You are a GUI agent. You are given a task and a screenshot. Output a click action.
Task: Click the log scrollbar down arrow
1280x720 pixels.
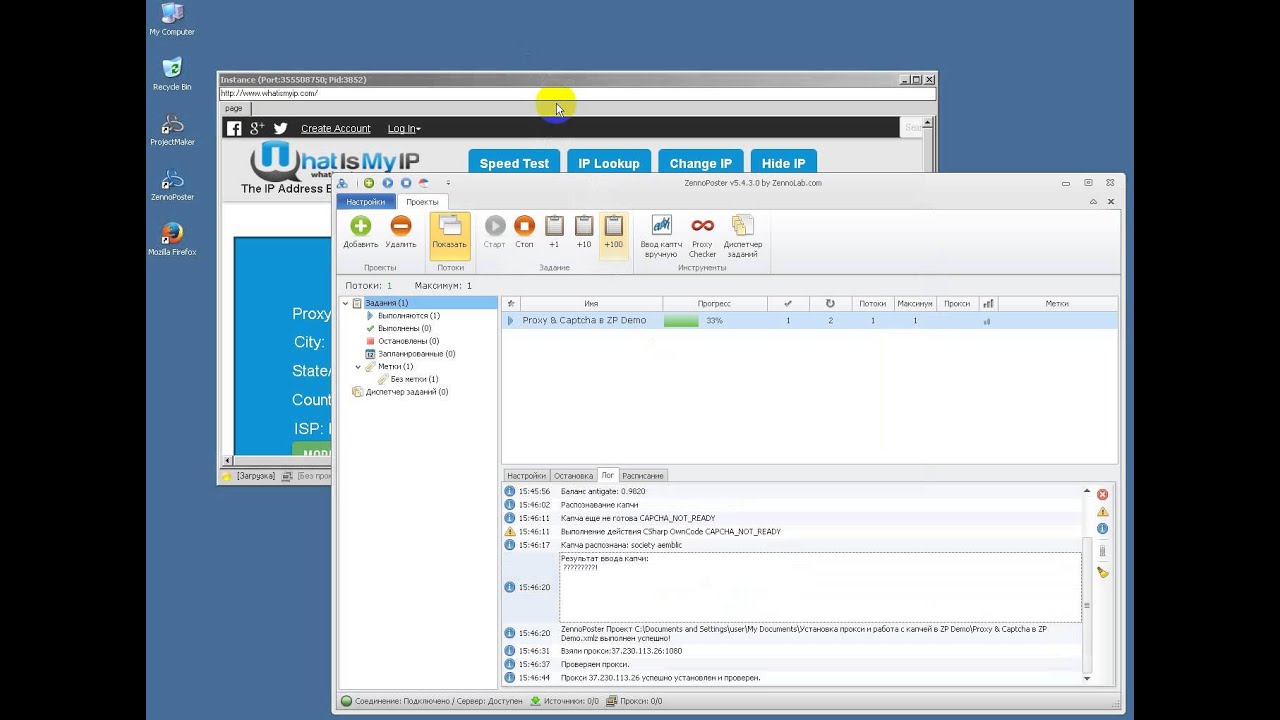click(x=1087, y=678)
